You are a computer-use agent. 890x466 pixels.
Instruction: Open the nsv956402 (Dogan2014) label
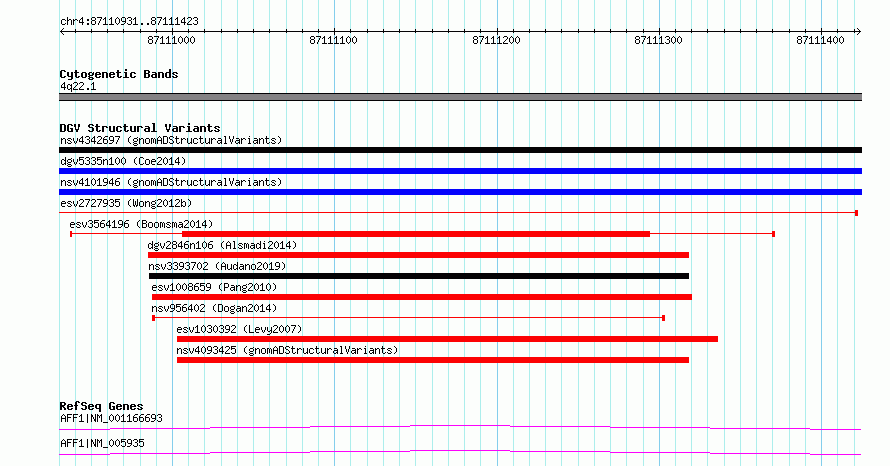tap(214, 308)
